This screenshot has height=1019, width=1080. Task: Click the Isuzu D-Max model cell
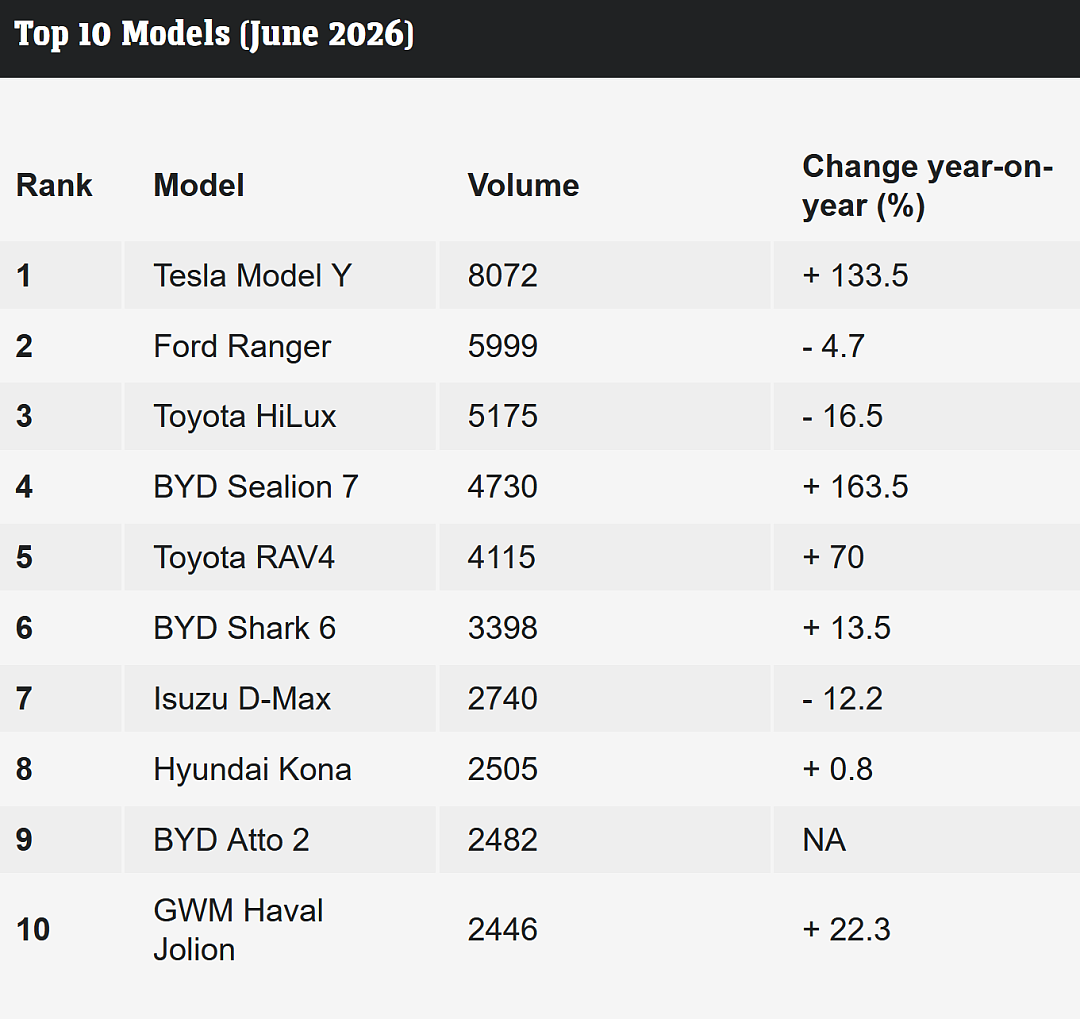(242, 699)
